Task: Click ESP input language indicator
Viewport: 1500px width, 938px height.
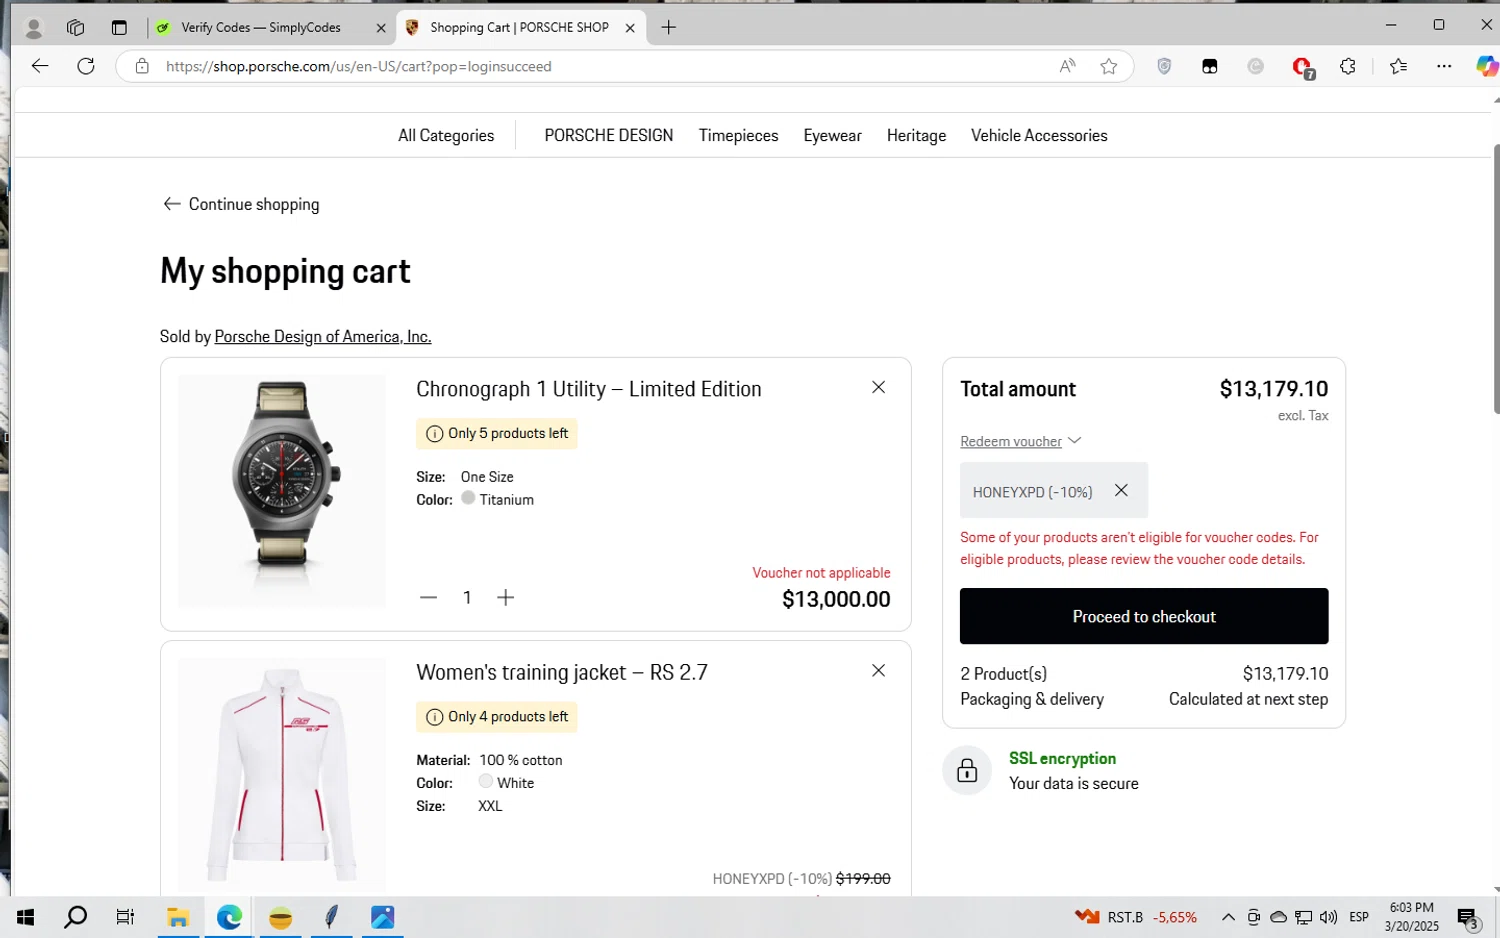Action: point(1359,917)
